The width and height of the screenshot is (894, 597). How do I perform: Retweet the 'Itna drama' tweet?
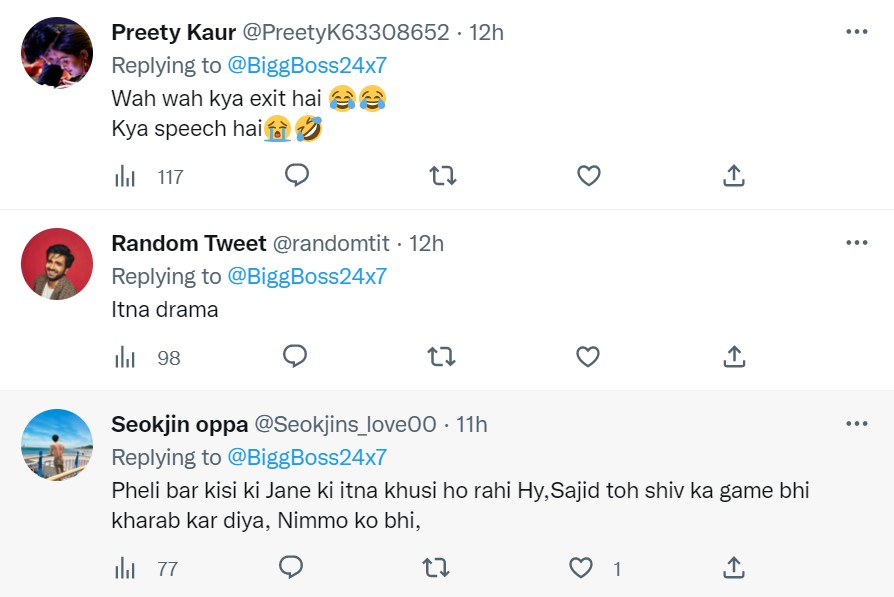[442, 356]
